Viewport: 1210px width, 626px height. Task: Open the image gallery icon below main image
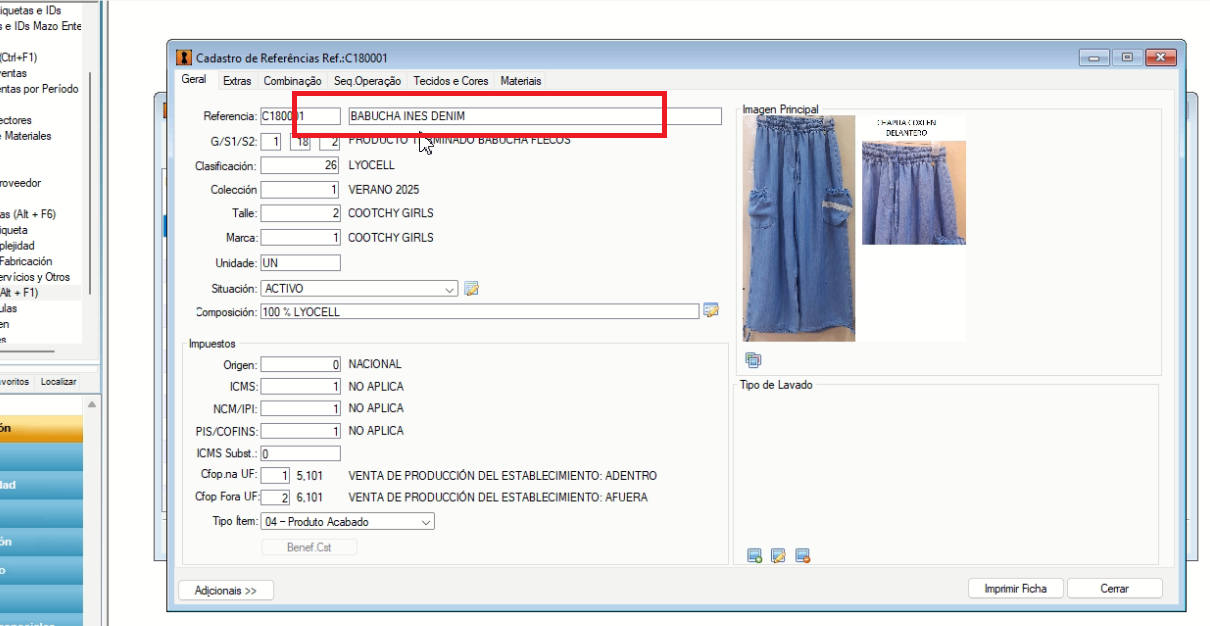click(753, 360)
